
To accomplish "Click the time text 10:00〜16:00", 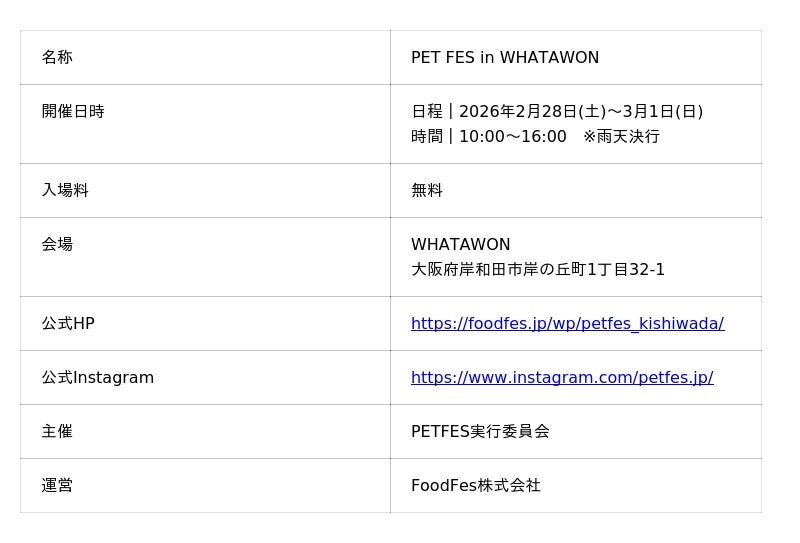I will click(x=512, y=137).
